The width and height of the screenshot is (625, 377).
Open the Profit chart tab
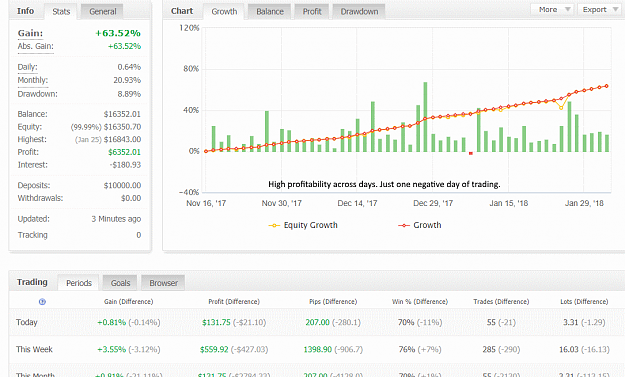[x=312, y=12]
